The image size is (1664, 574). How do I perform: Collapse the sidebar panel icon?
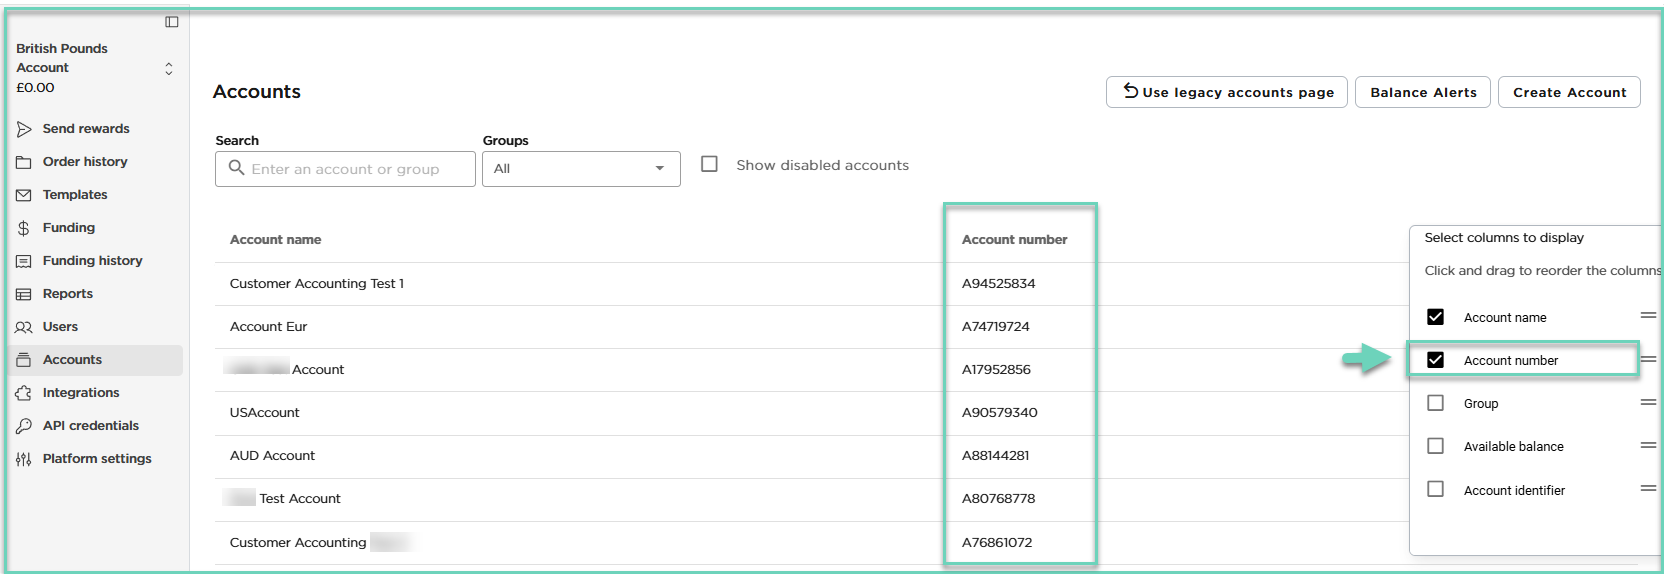172,22
